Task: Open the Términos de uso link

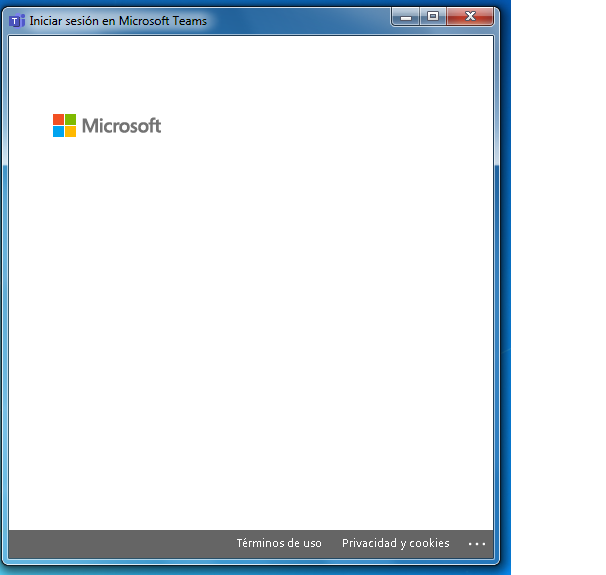Action: coord(279,543)
